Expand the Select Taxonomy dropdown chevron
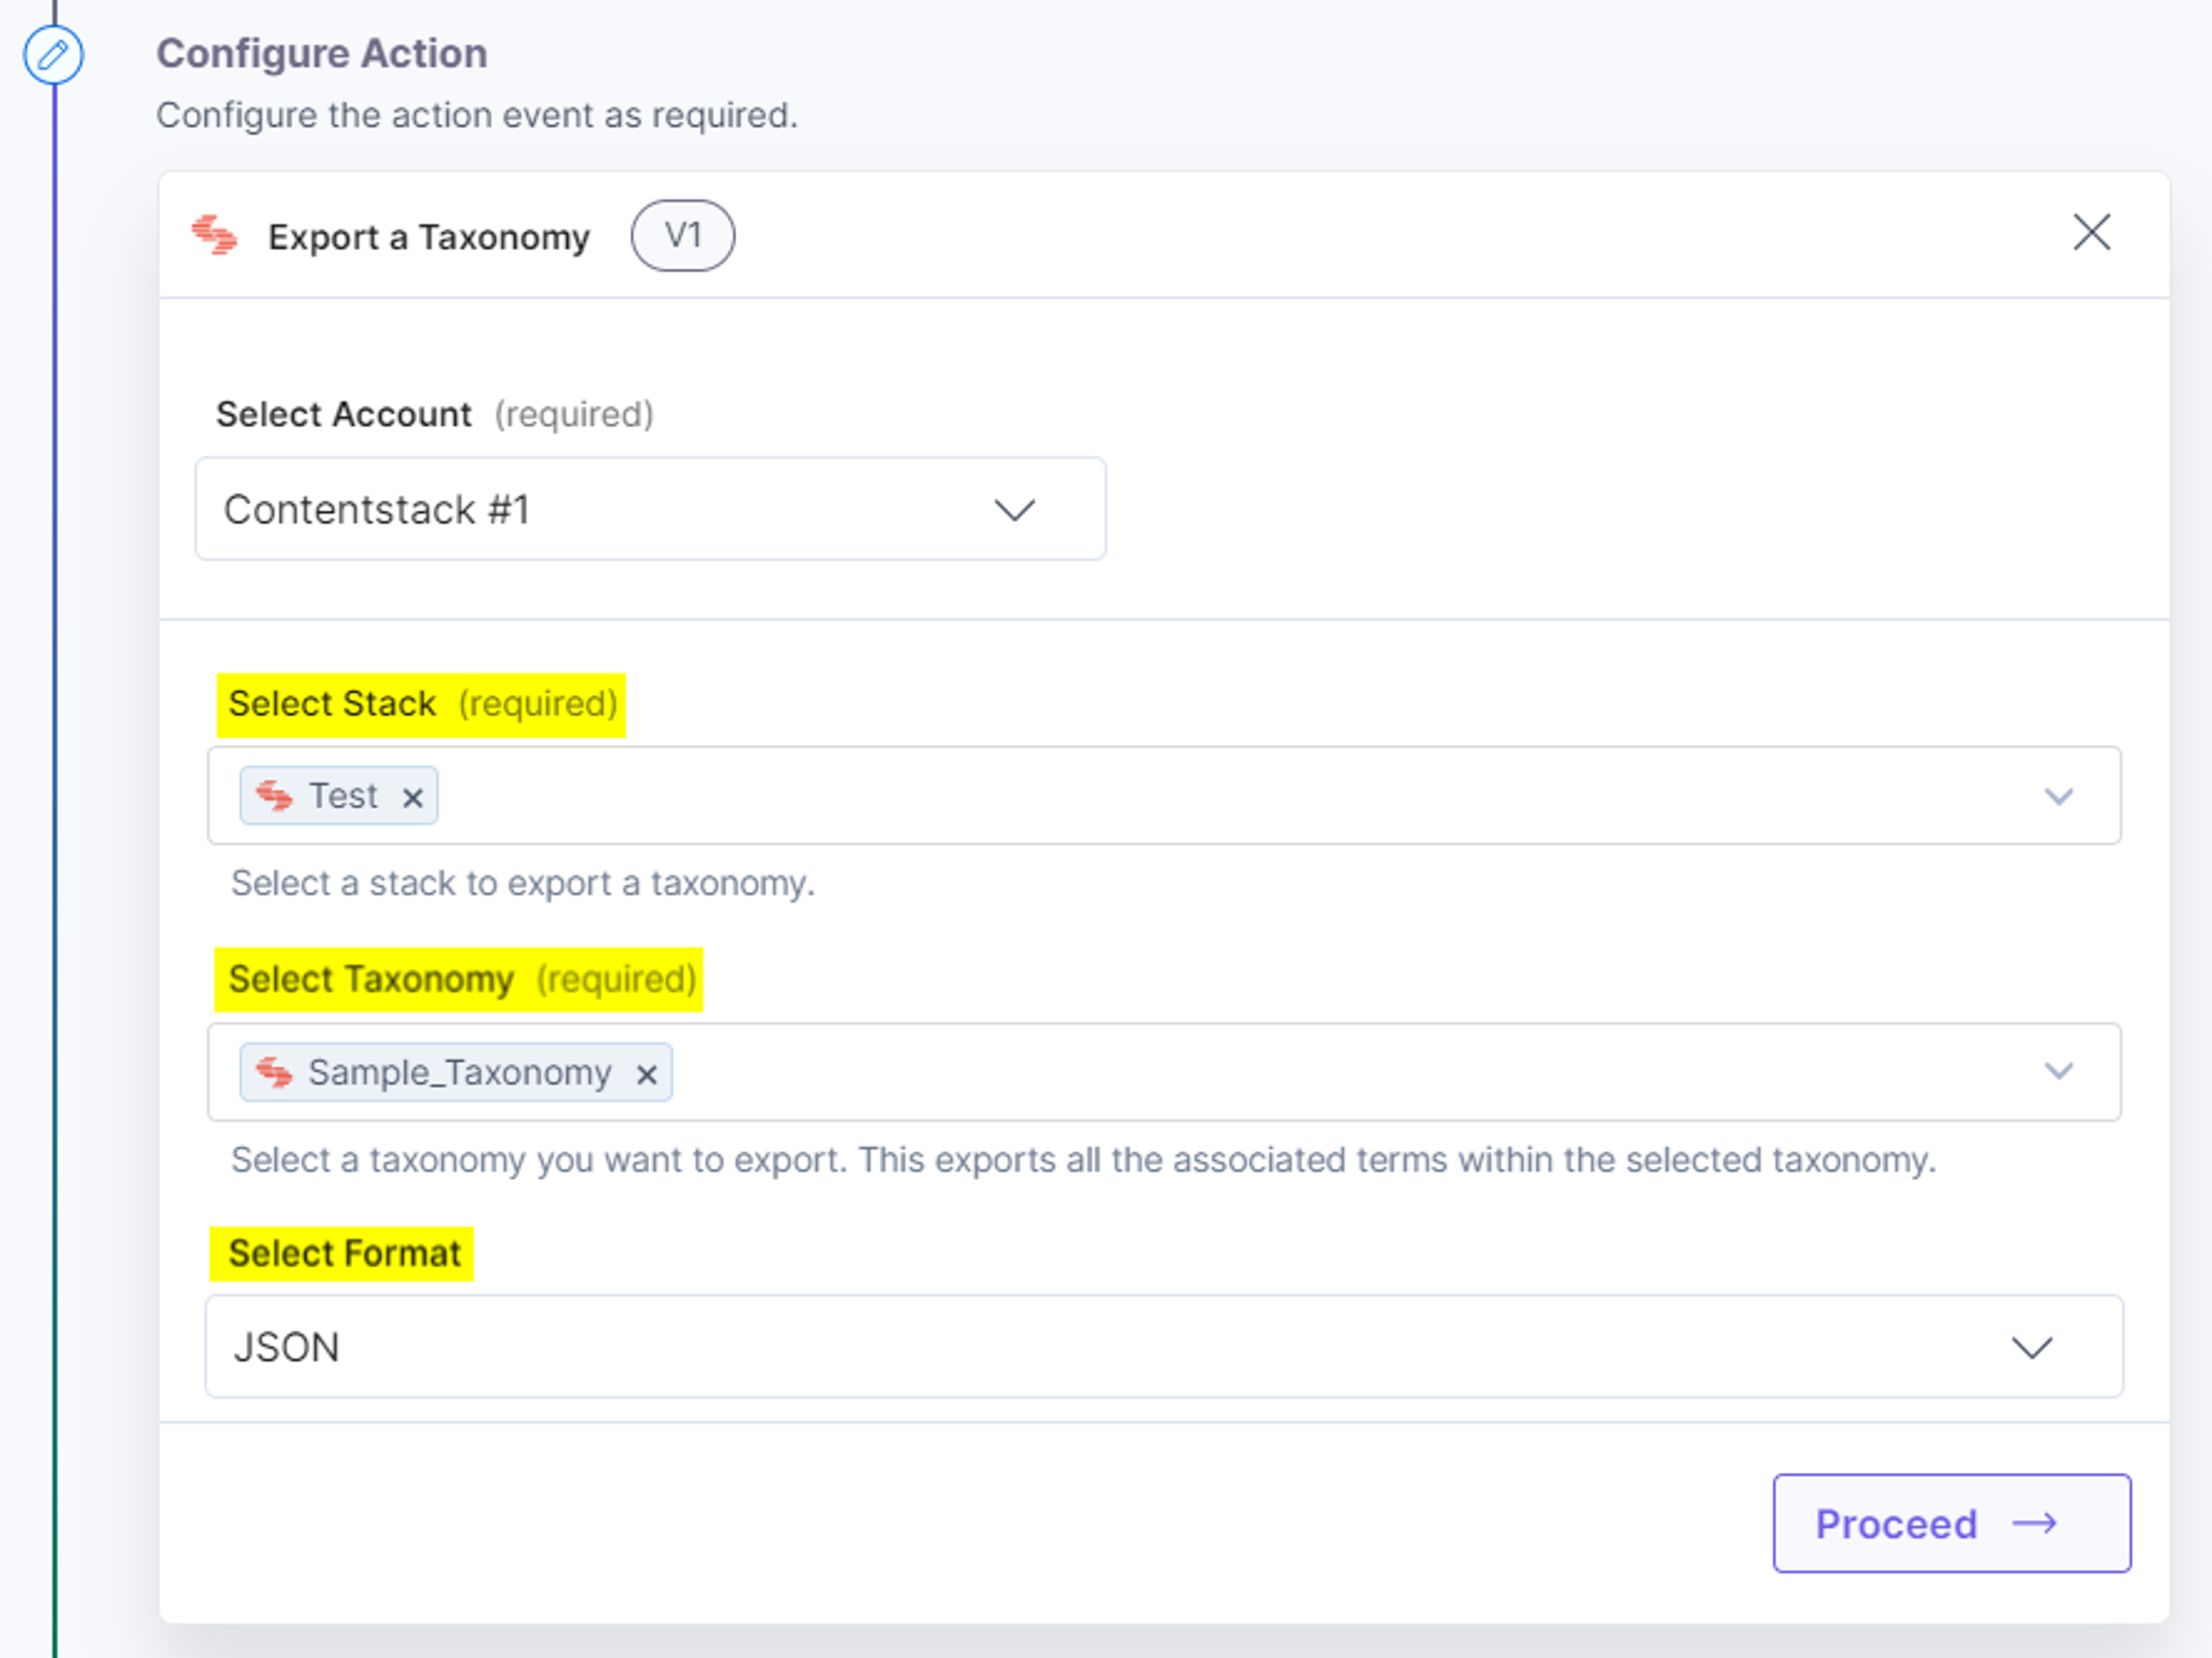 click(2058, 1071)
